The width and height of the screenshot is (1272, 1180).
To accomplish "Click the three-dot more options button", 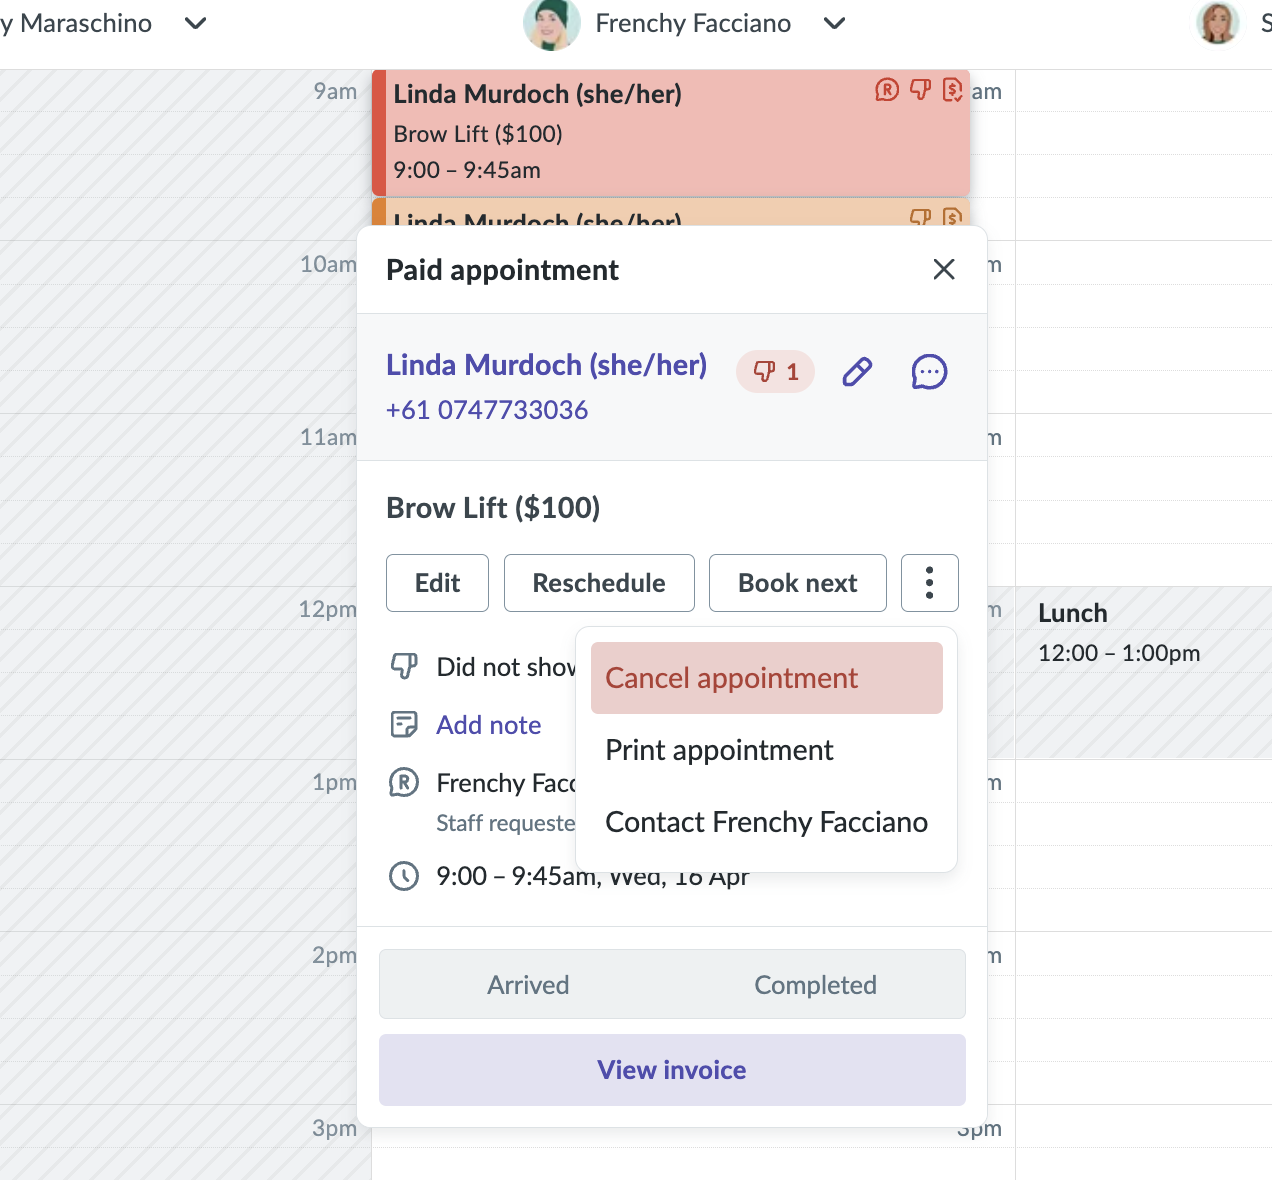I will [929, 583].
